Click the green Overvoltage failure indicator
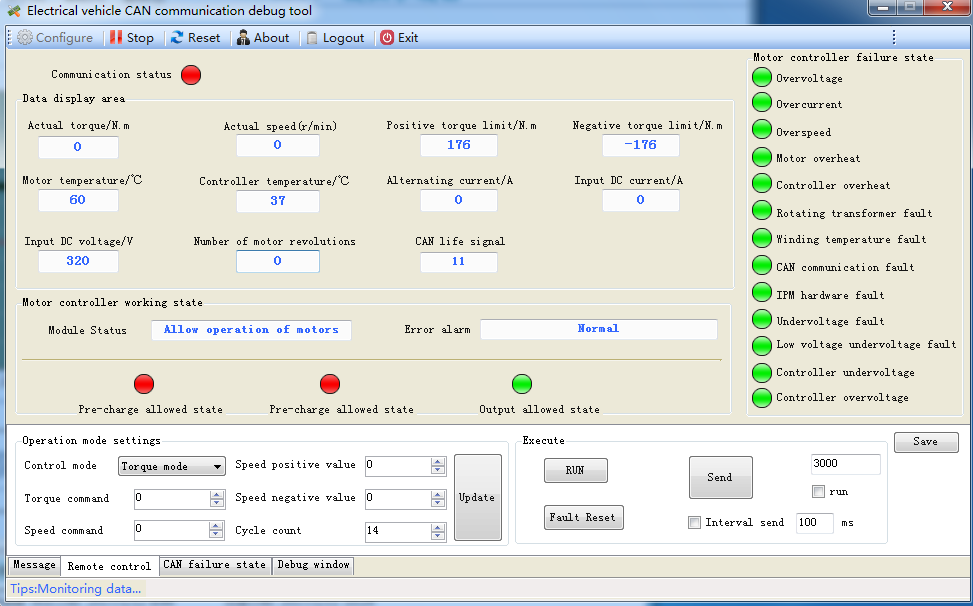This screenshot has height=606, width=973. [x=762, y=78]
